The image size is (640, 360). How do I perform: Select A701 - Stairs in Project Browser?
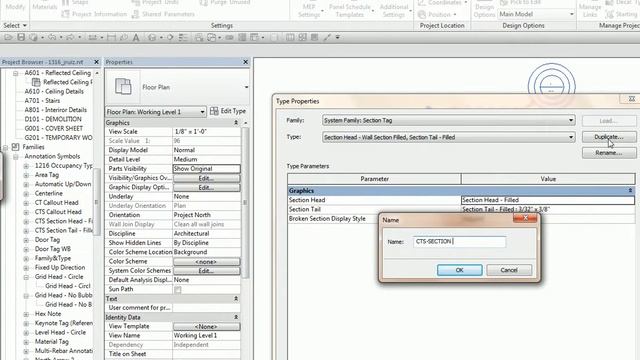pos(42,100)
